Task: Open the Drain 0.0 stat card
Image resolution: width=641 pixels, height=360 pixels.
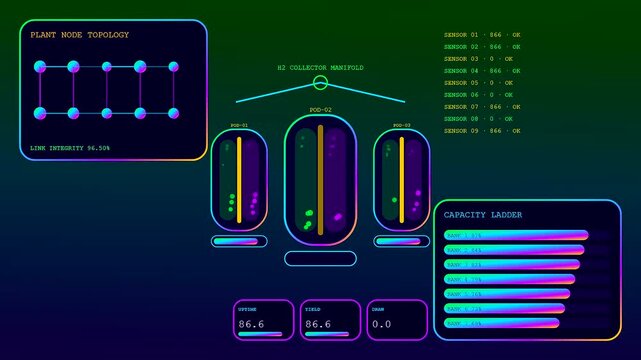Action: [397, 320]
